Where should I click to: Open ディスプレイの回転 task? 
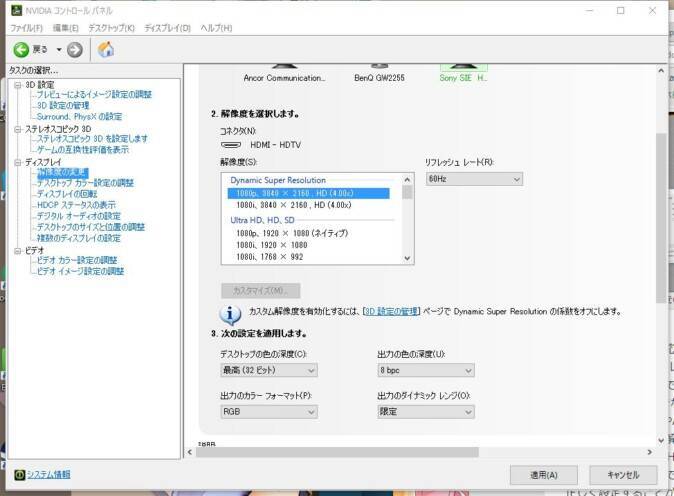click(x=67, y=194)
